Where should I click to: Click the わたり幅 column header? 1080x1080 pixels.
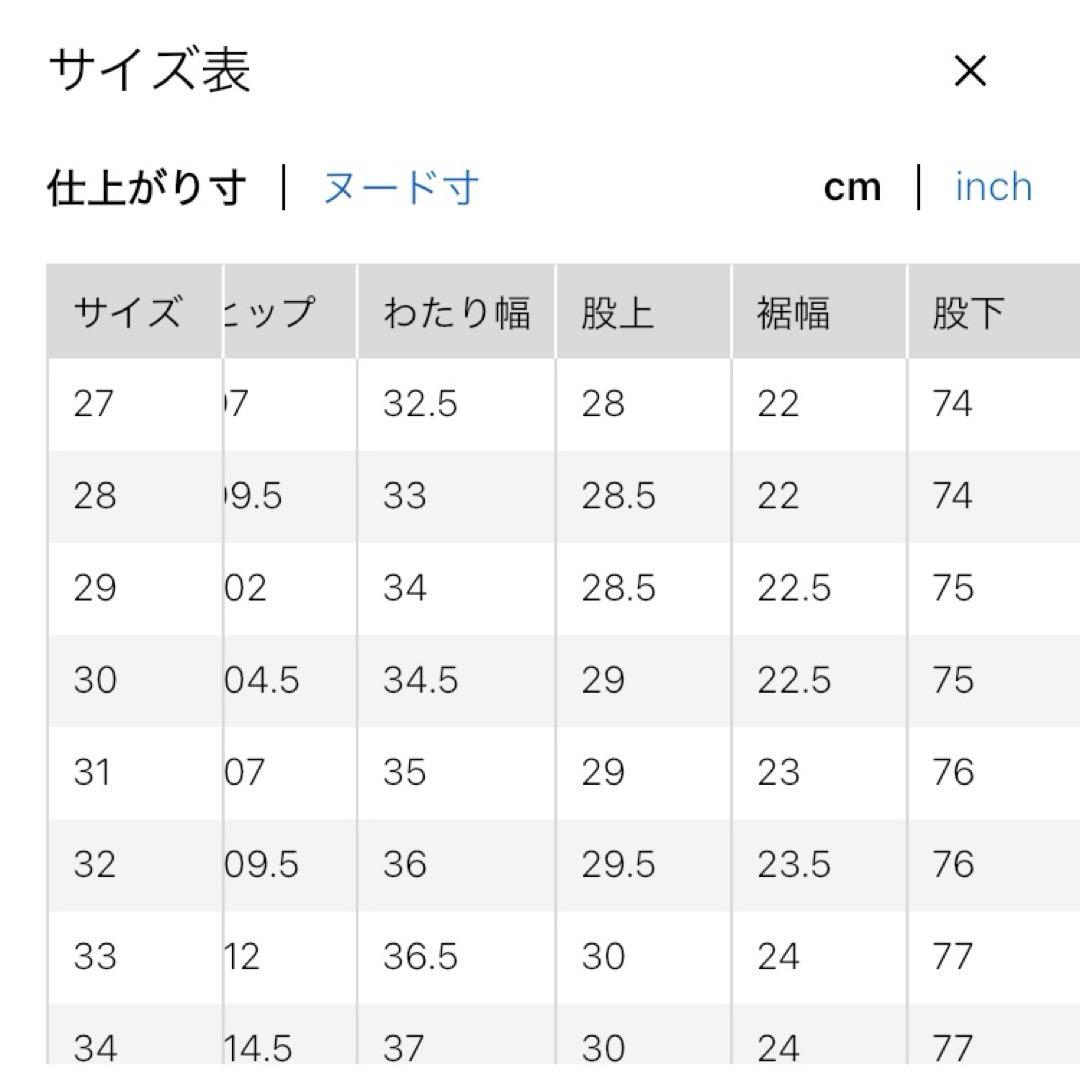455,313
